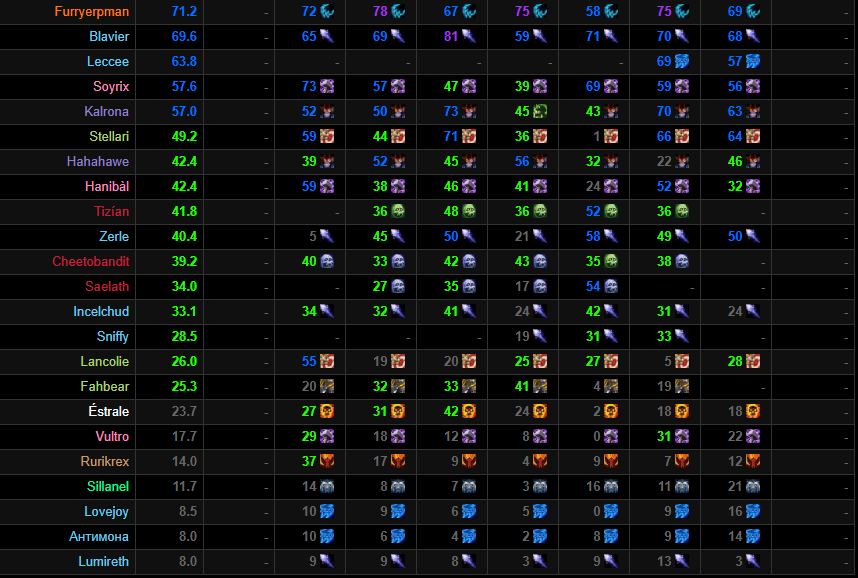This screenshot has height=578, width=858.
Task: Open Furryerpman's character page
Action: 92,11
